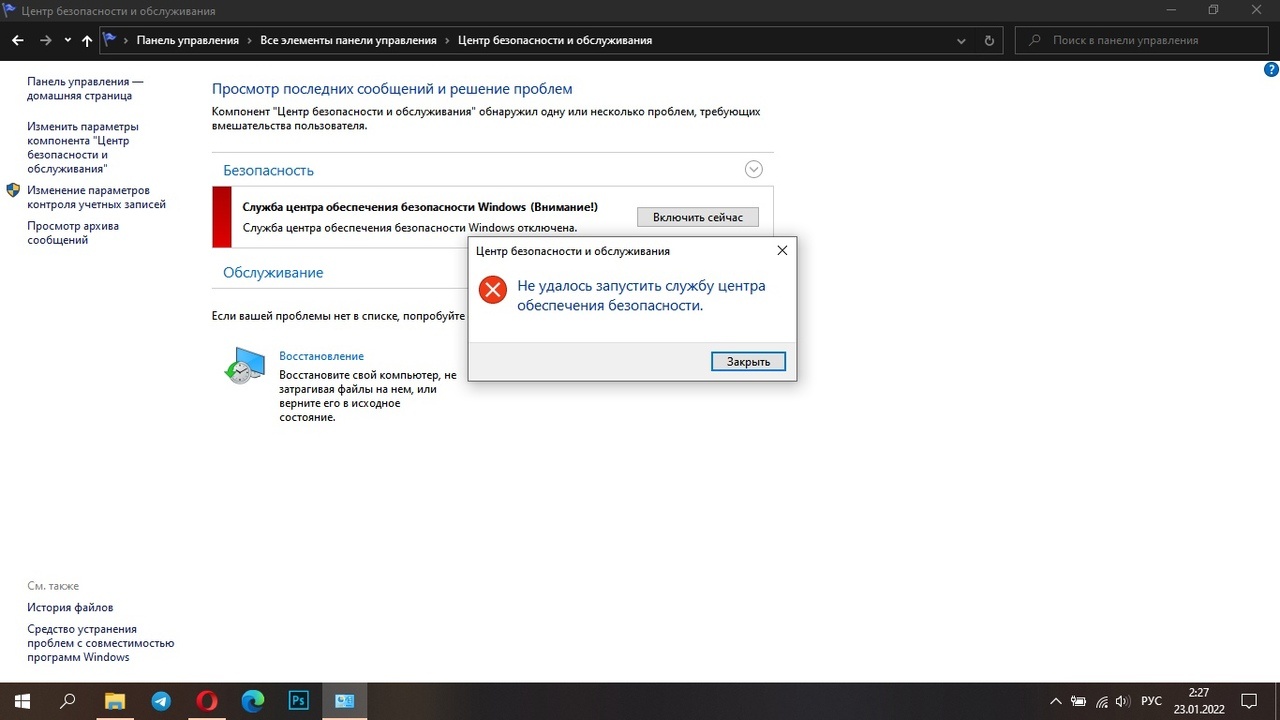Click the dialog message 'Не удалось запустить службу'
Viewport: 1280px width, 720px height.
click(641, 296)
